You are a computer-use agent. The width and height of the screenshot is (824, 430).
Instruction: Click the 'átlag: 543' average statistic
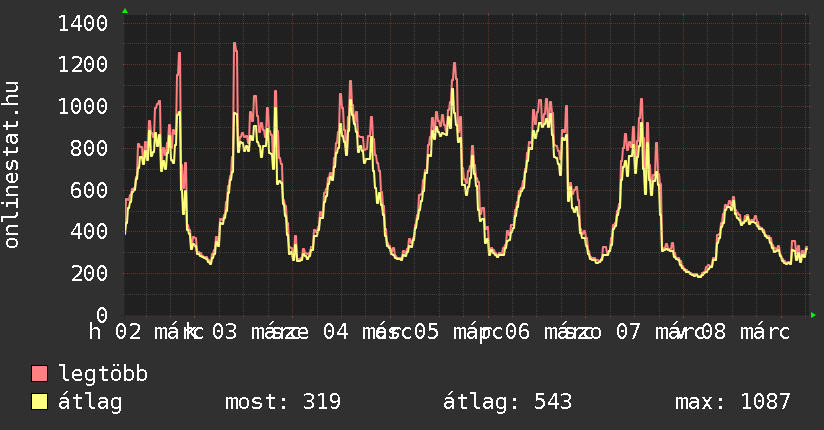click(x=507, y=402)
